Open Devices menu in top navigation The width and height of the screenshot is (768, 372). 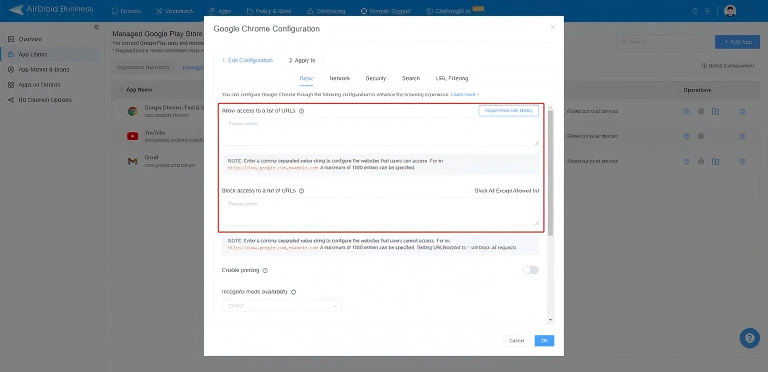[x=127, y=11]
